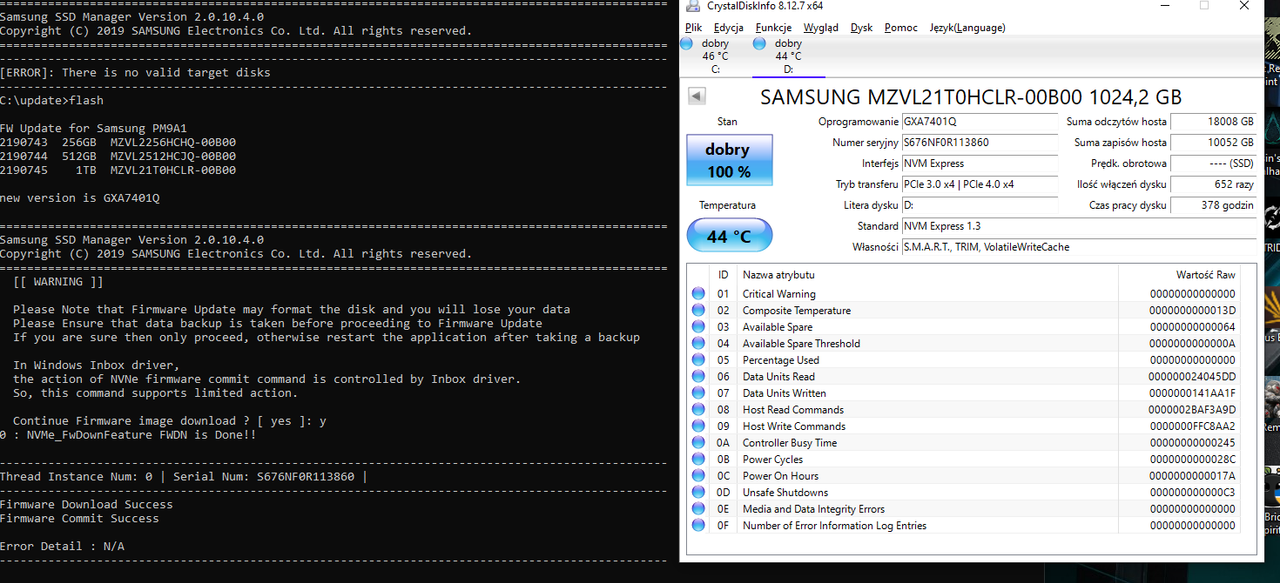This screenshot has height=583, width=1280.
Task: Minimize the CrystalDiskInfo window
Action: tap(1164, 6)
